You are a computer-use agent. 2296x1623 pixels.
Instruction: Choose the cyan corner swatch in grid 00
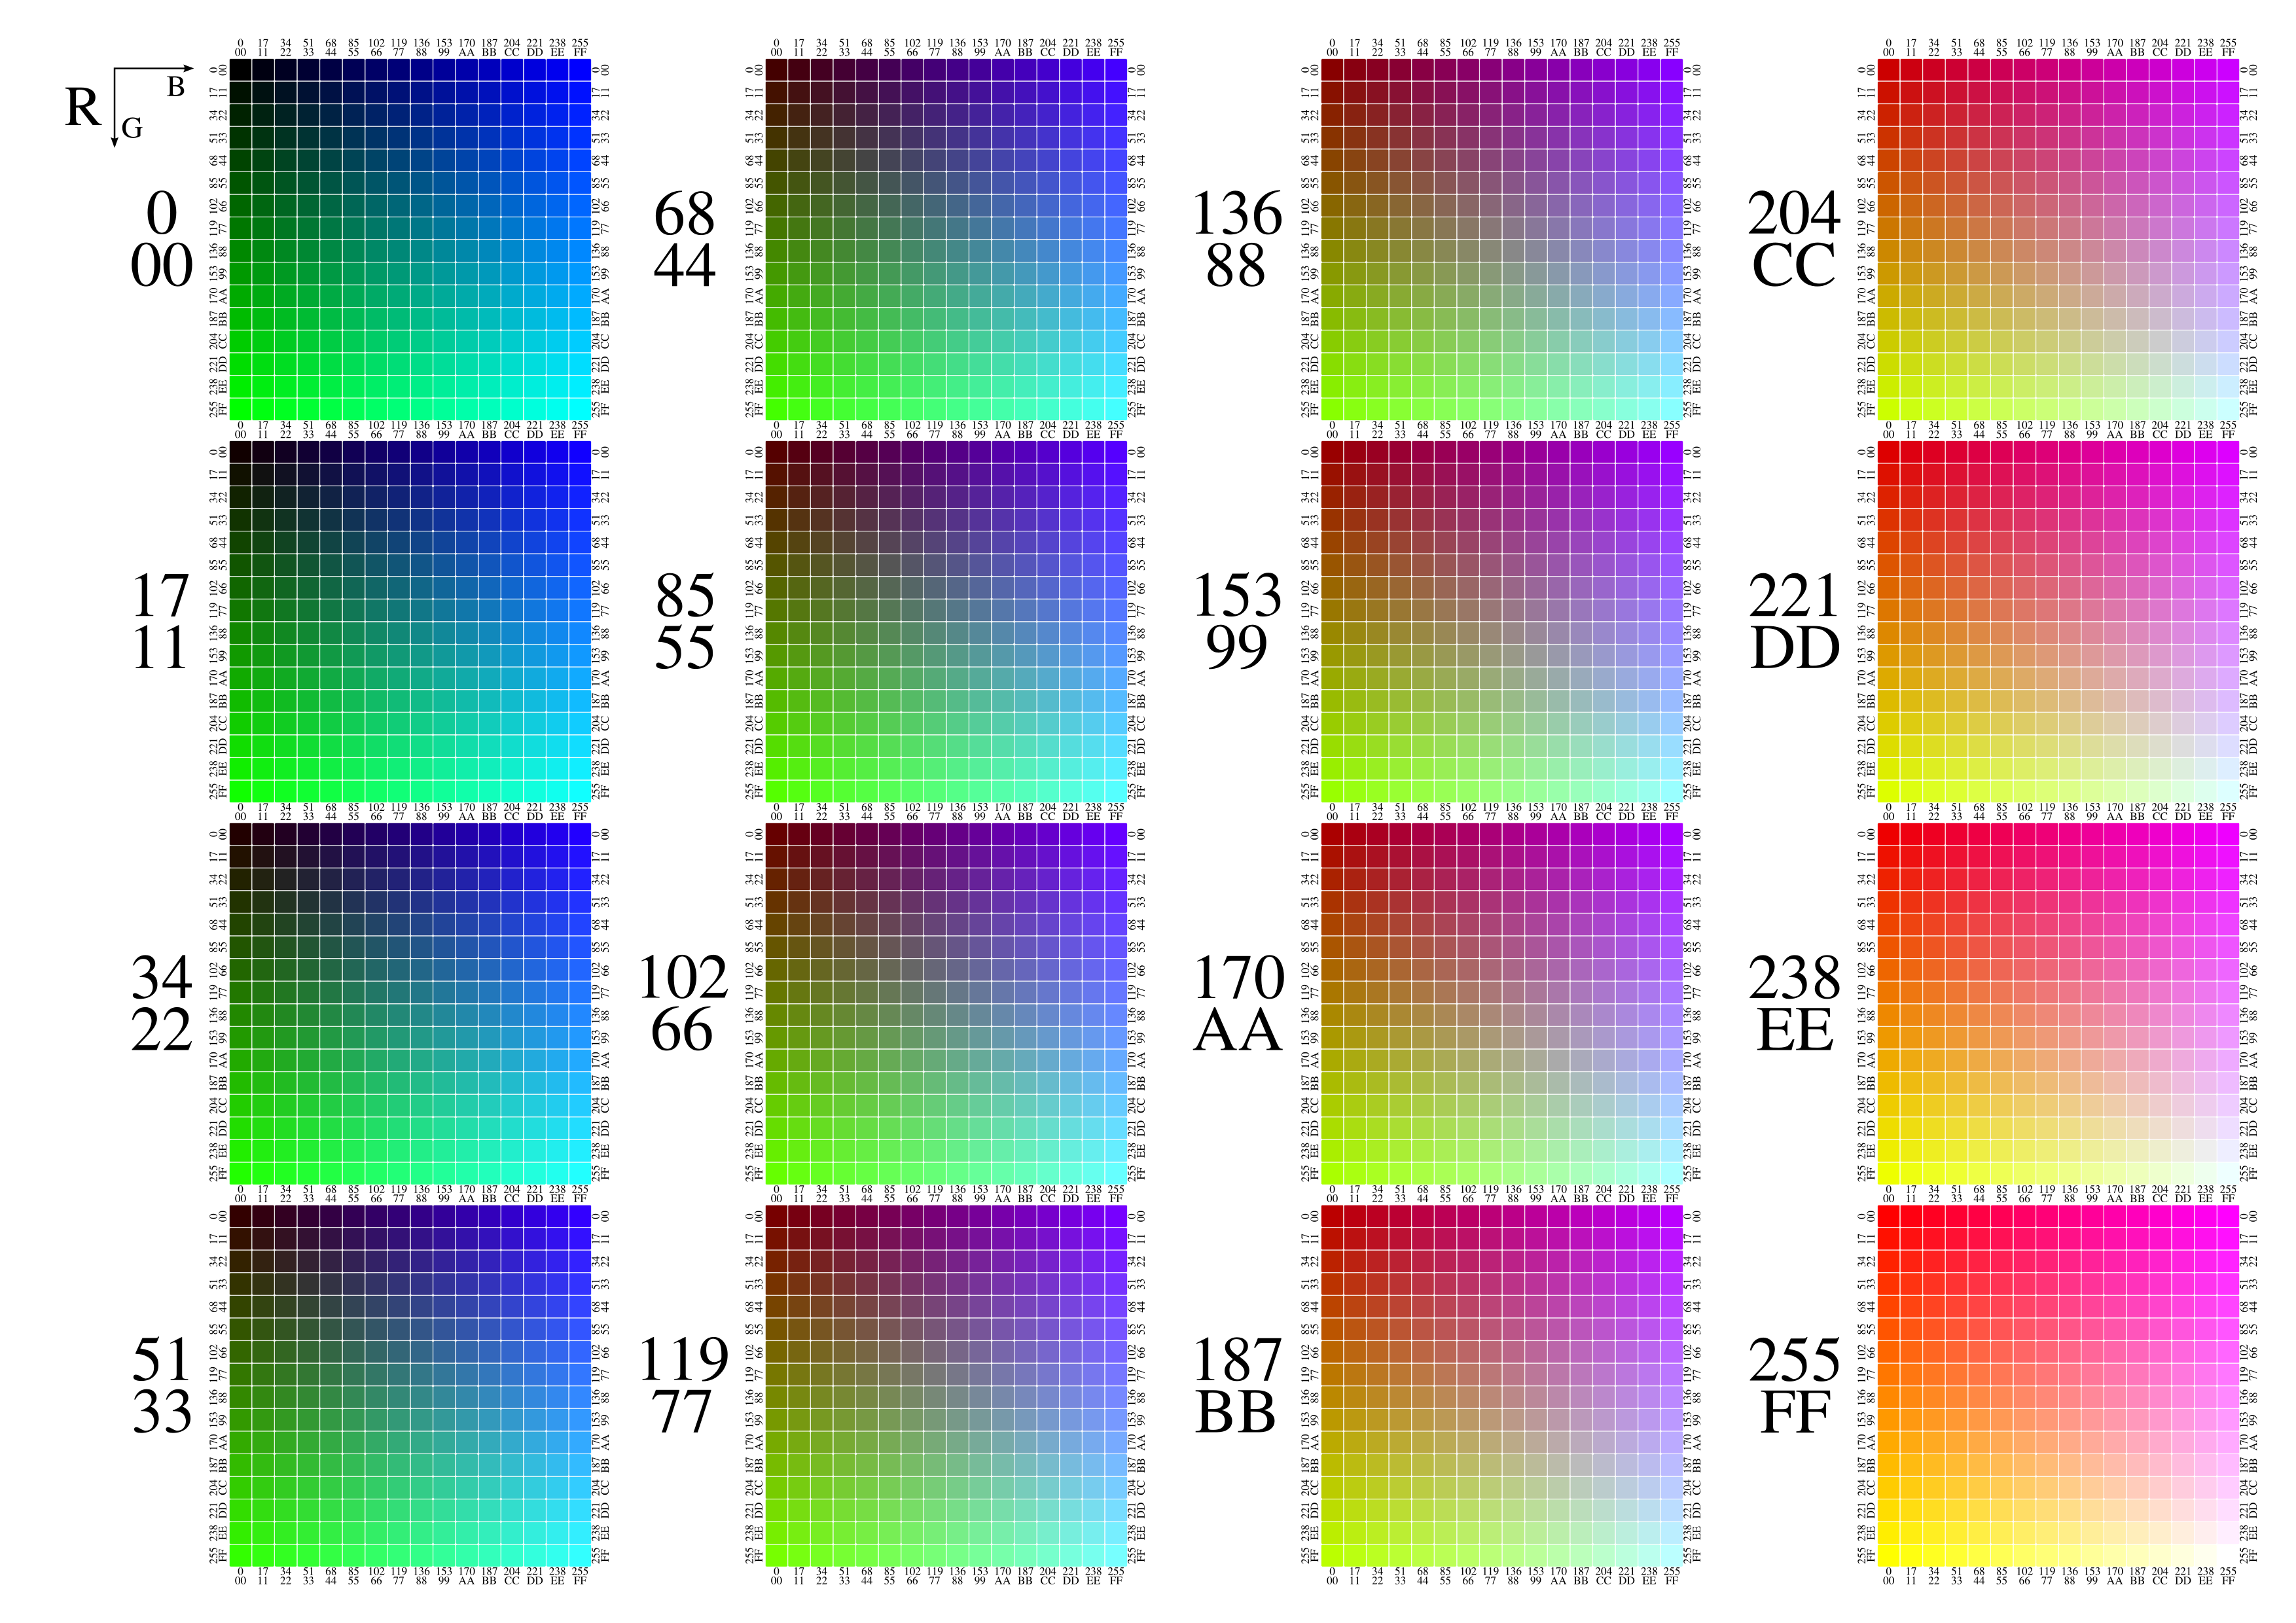[580, 409]
